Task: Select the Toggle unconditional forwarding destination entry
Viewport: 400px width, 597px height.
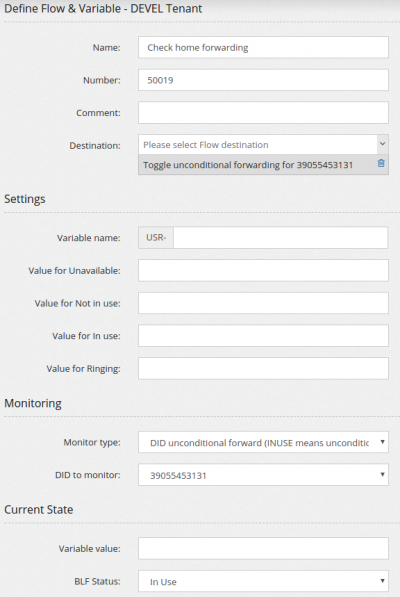Action: tap(248, 165)
